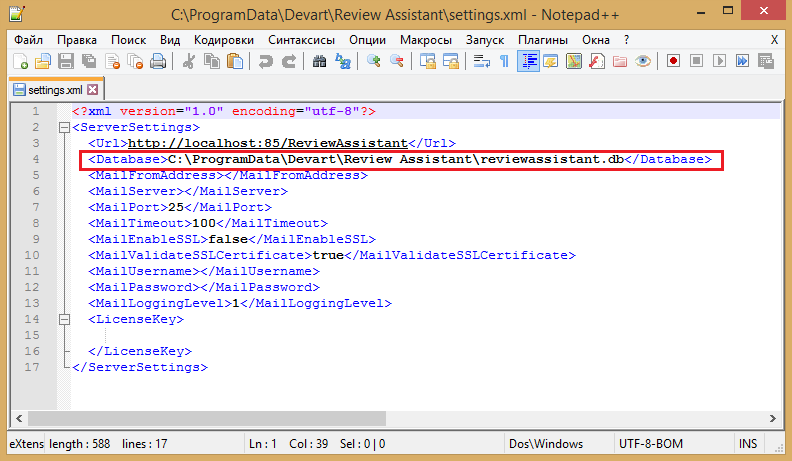Open the Плагины menu
This screenshot has width=792, height=461.
543,40
